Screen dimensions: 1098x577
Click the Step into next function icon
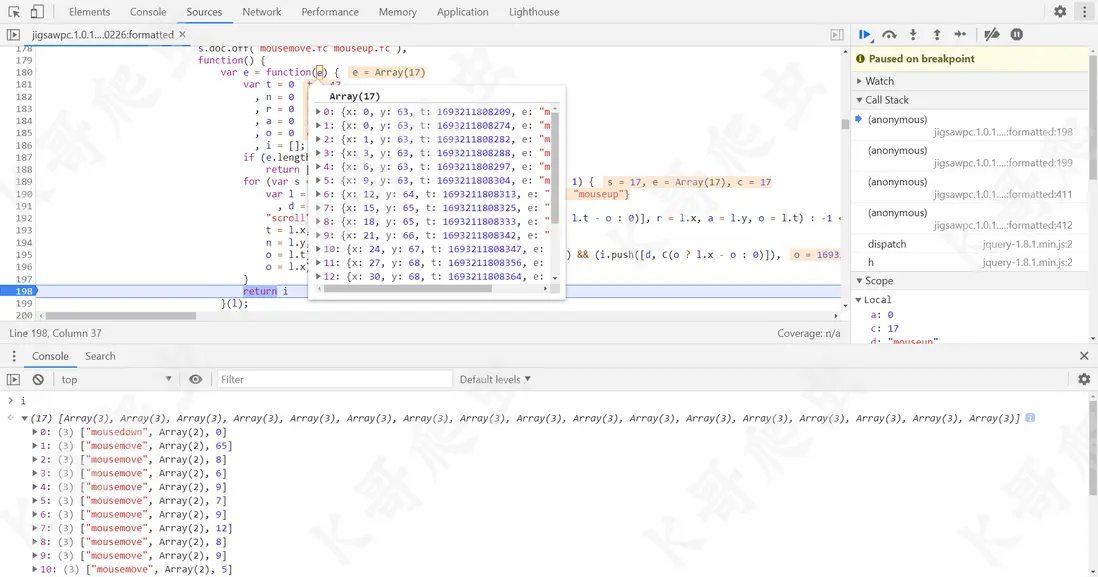pos(913,35)
